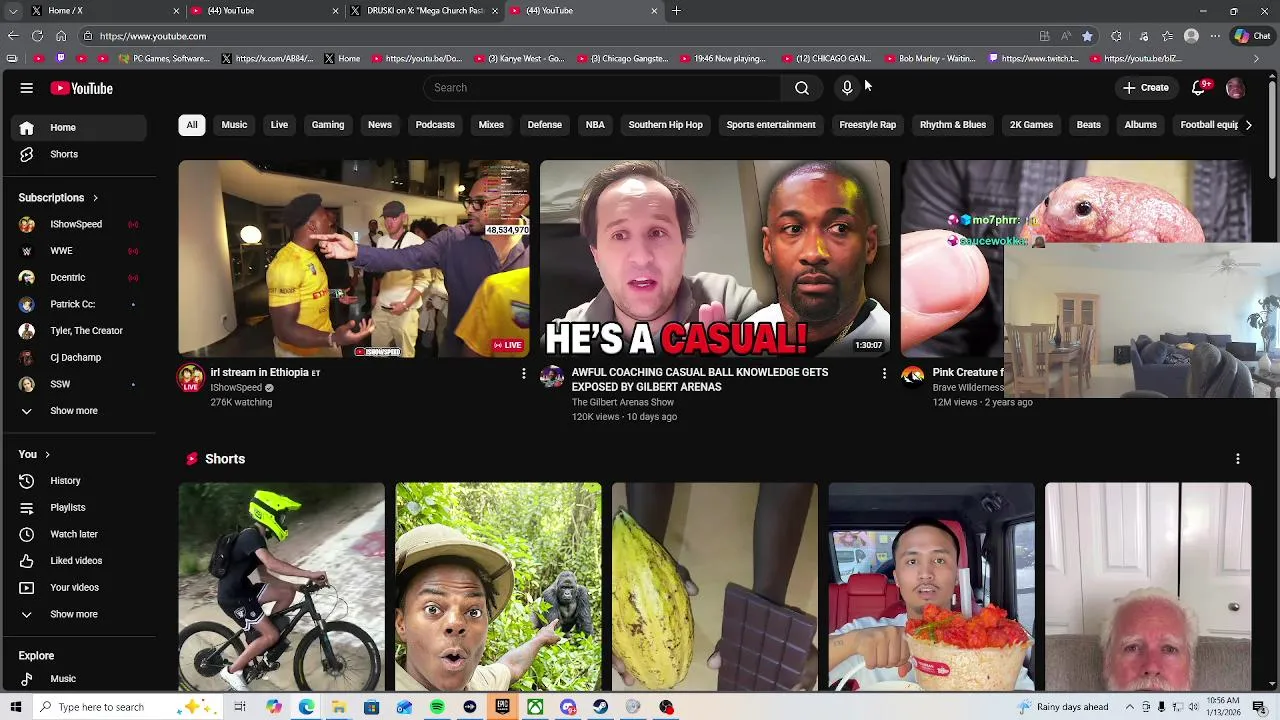Click IShowSpeed channel avatar under live video

pos(191,378)
